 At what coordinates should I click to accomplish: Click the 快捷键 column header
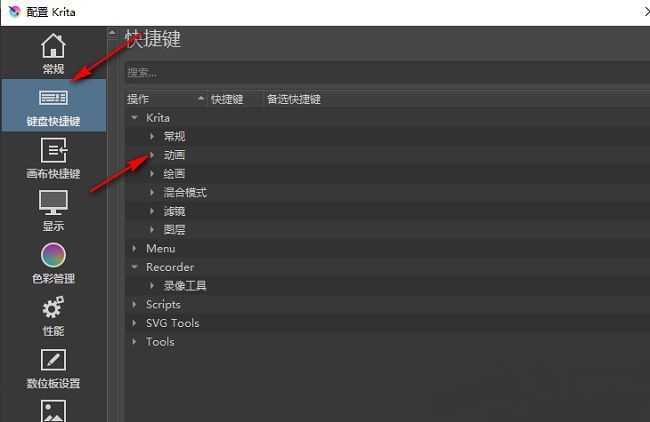coord(232,99)
